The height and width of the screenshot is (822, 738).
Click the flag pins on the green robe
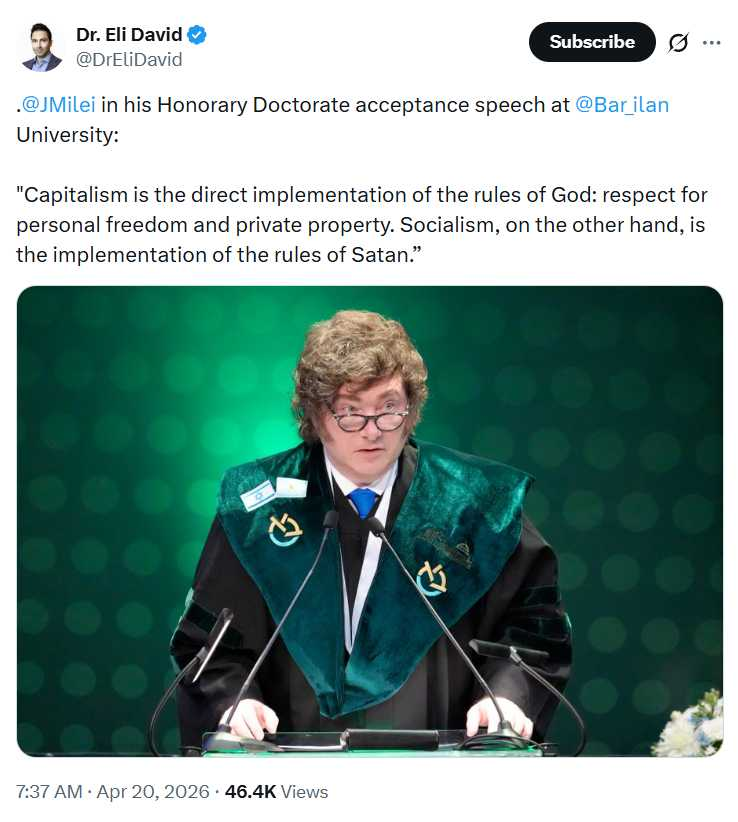point(274,492)
